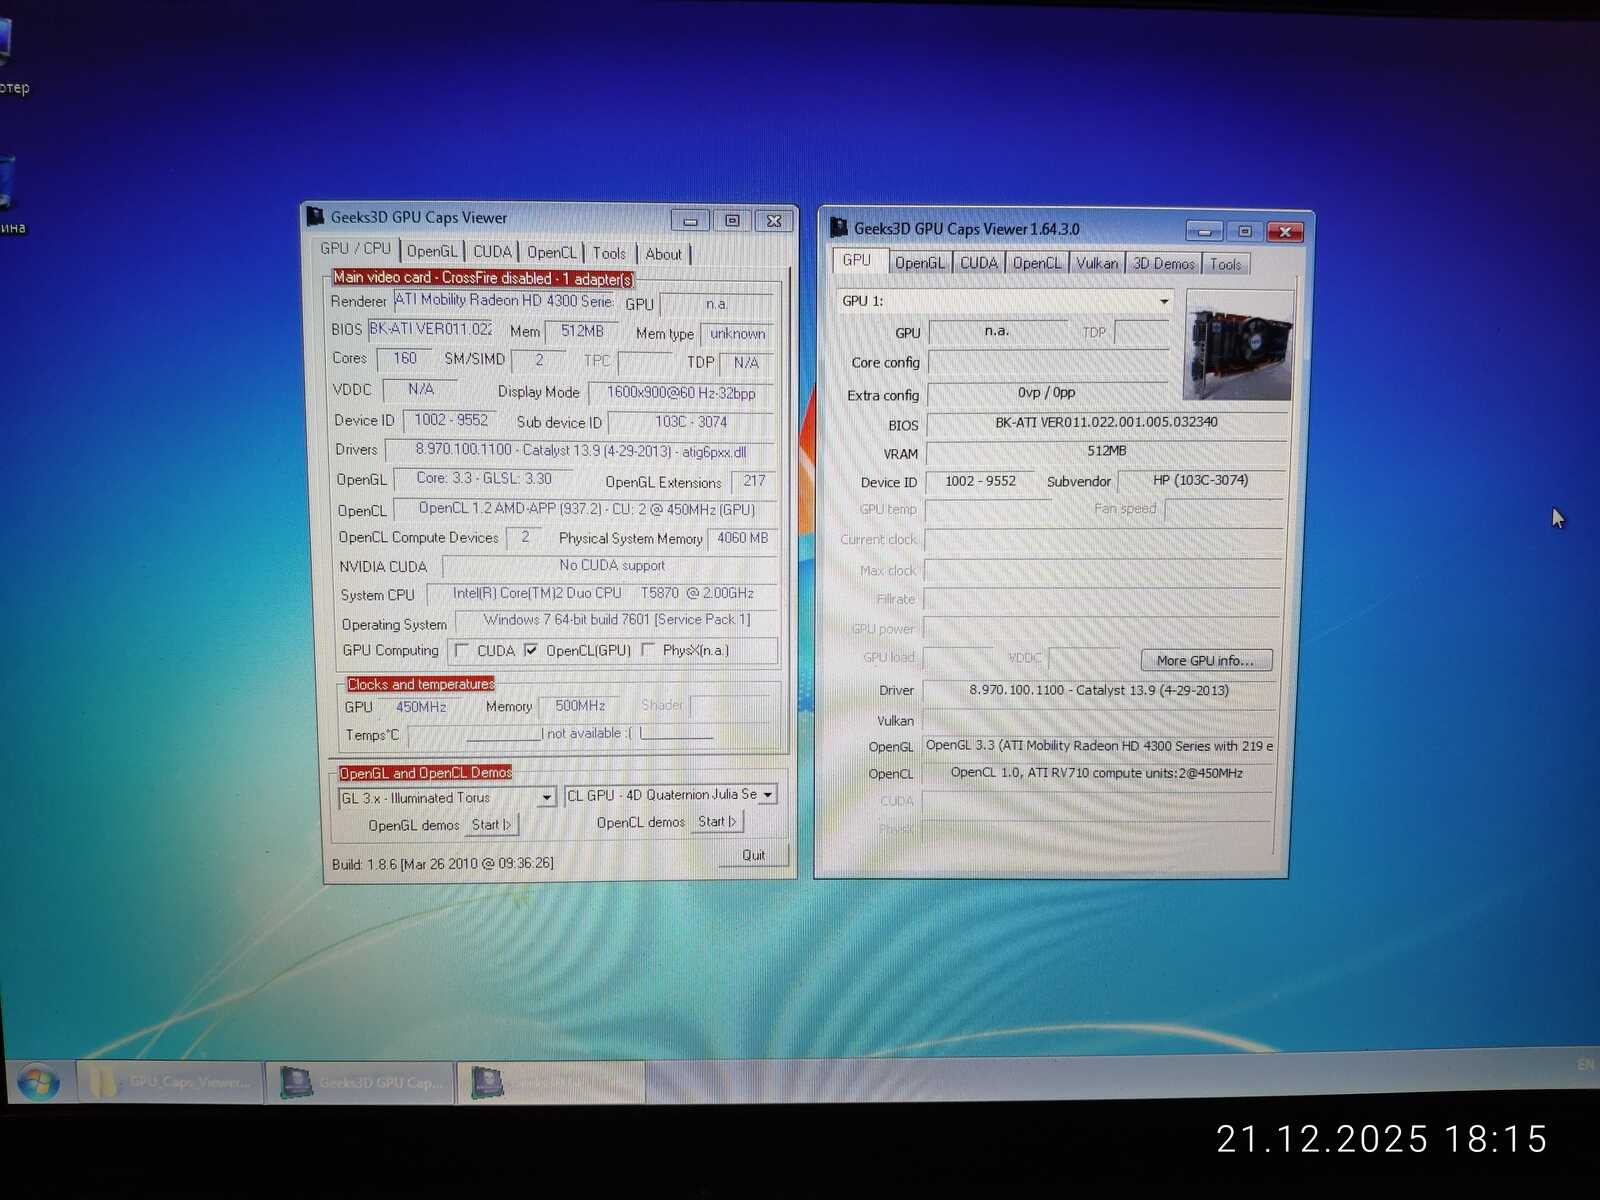
Task: Click the Memory clock value '500MHz'
Action: (580, 706)
